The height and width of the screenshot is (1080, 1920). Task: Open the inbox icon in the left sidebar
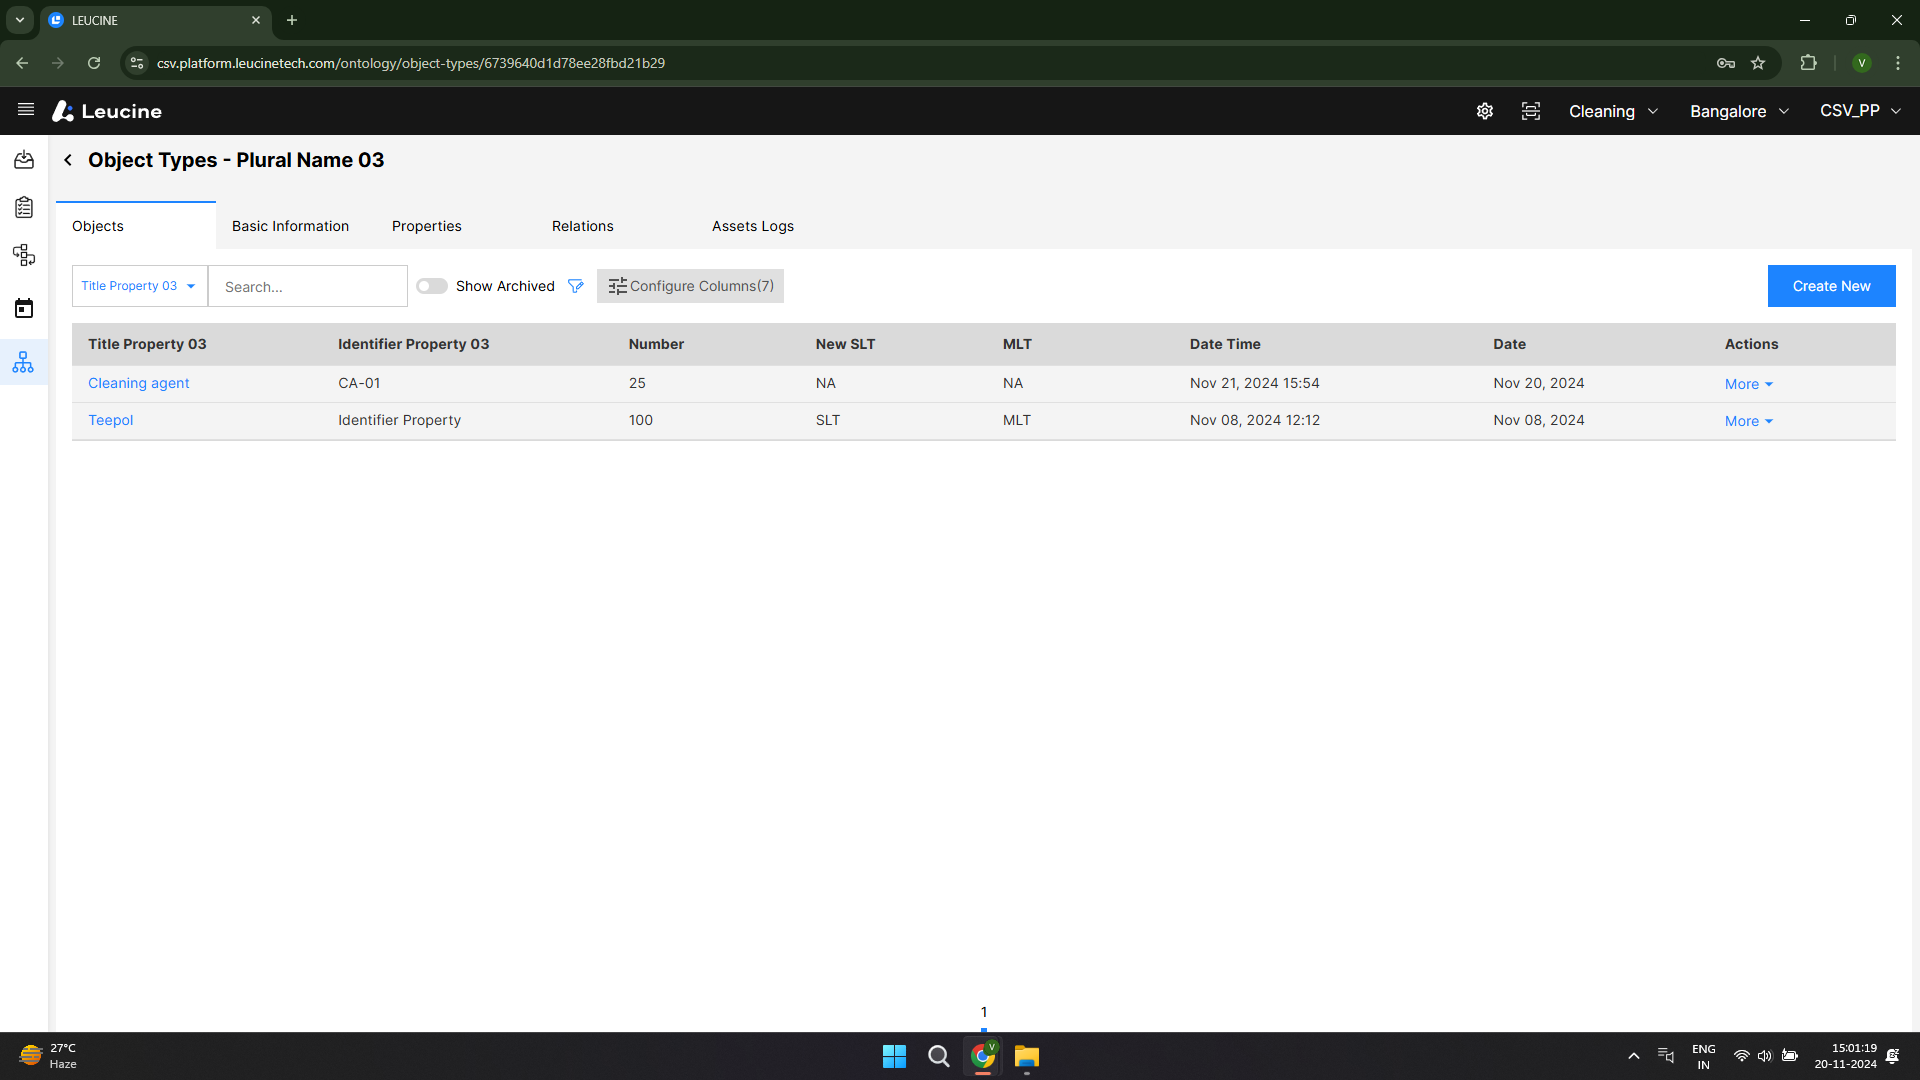(24, 160)
